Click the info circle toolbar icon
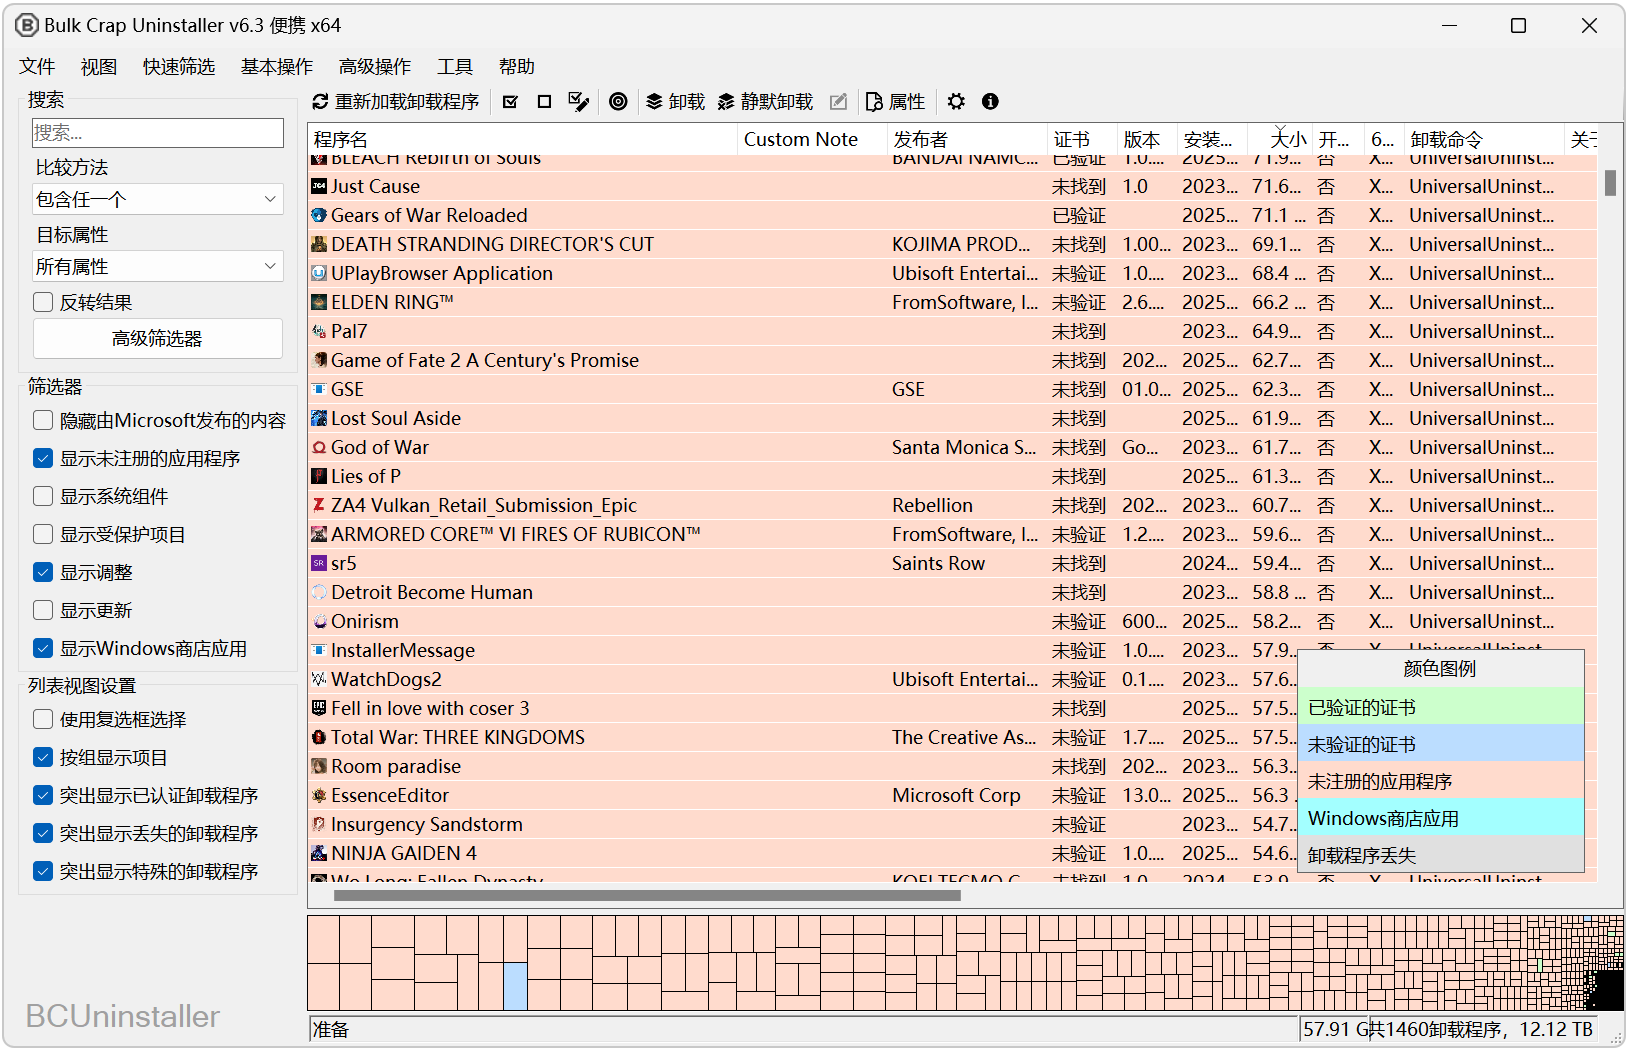The width and height of the screenshot is (1628, 1051). 990,102
